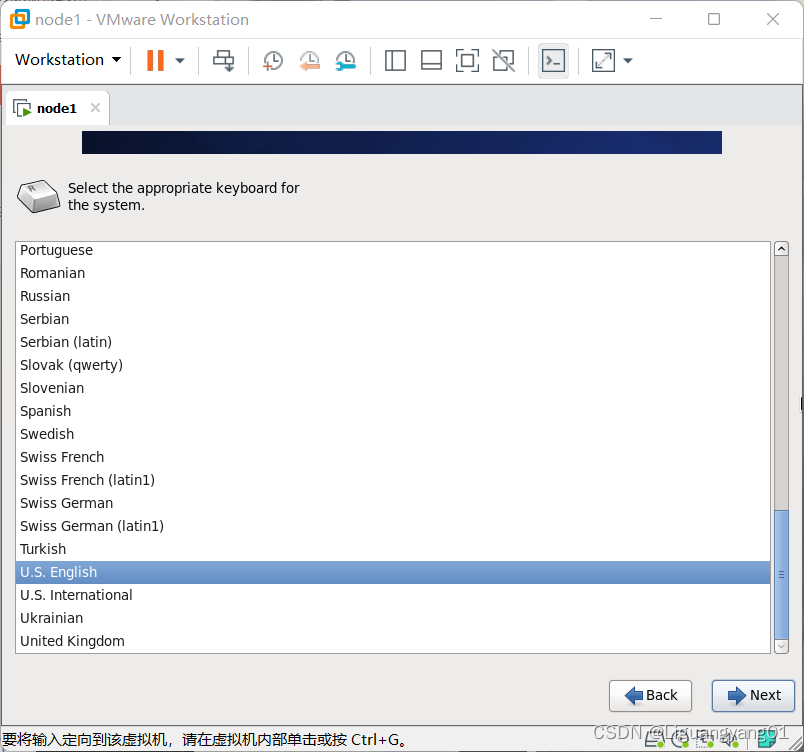
Task: Select Swiss German (latin1) keyboard layout
Action: 393,526
